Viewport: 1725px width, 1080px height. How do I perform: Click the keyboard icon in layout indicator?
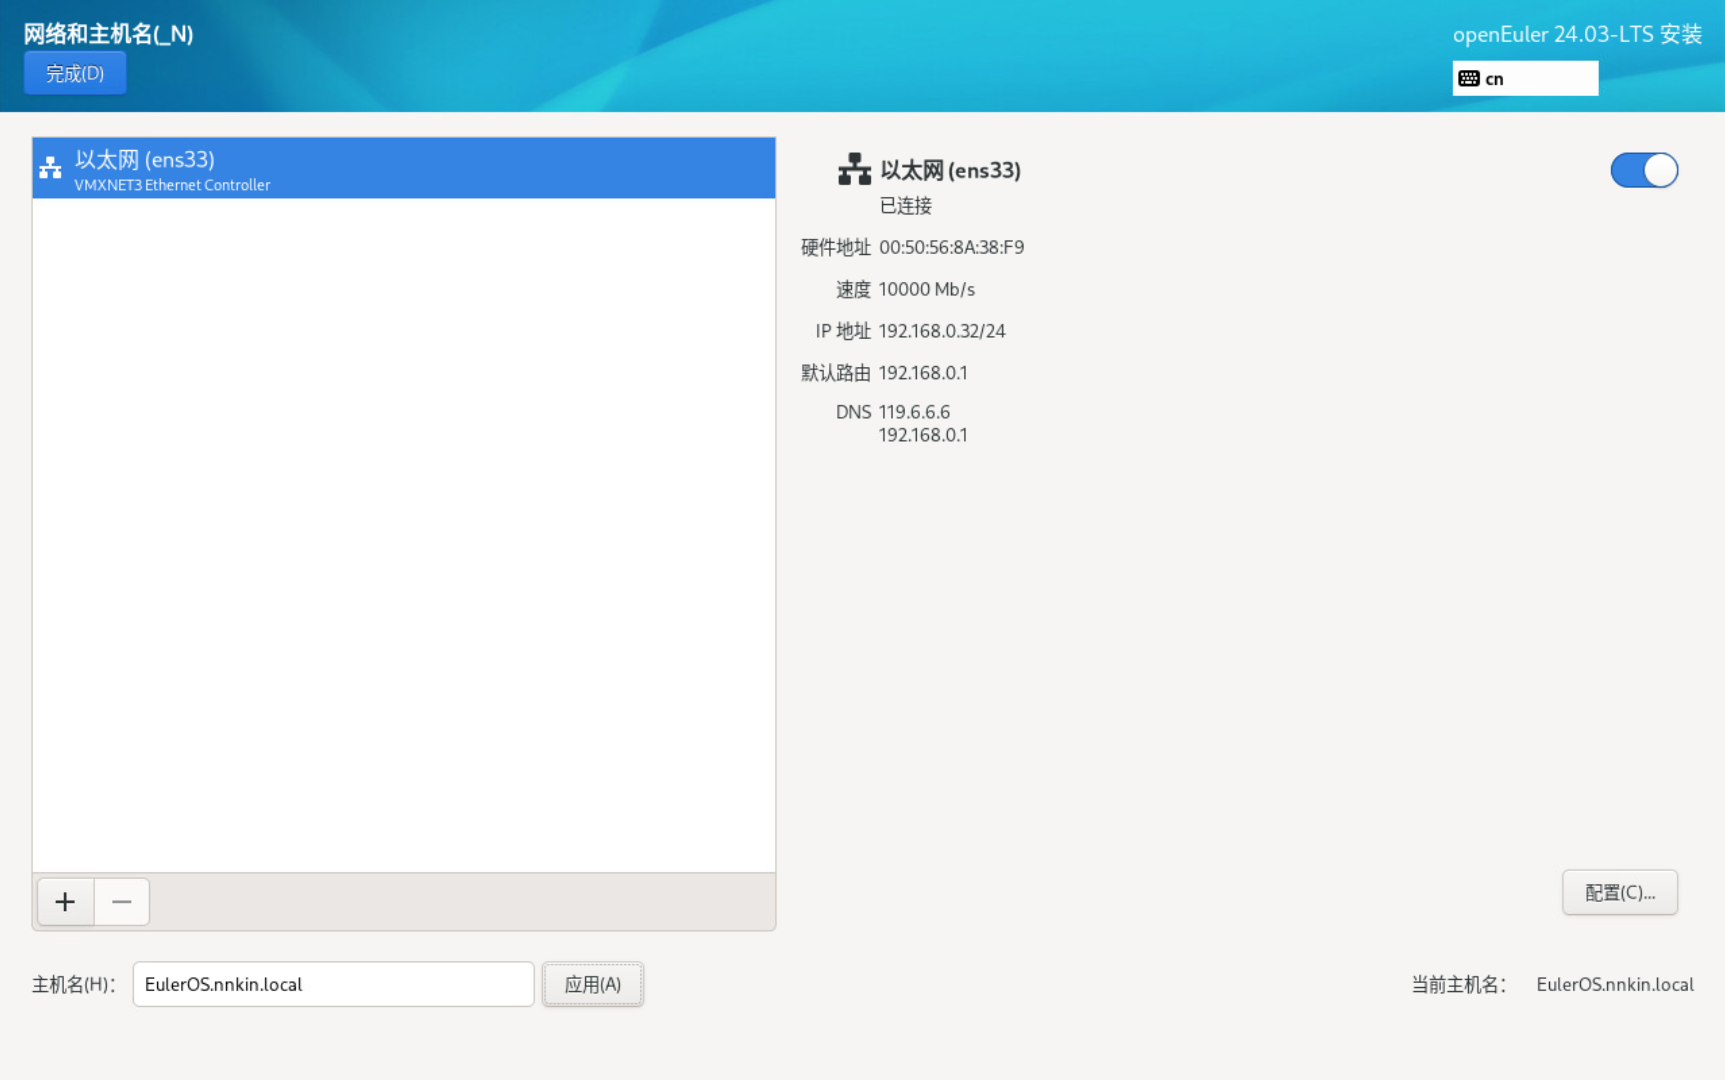(x=1468, y=79)
